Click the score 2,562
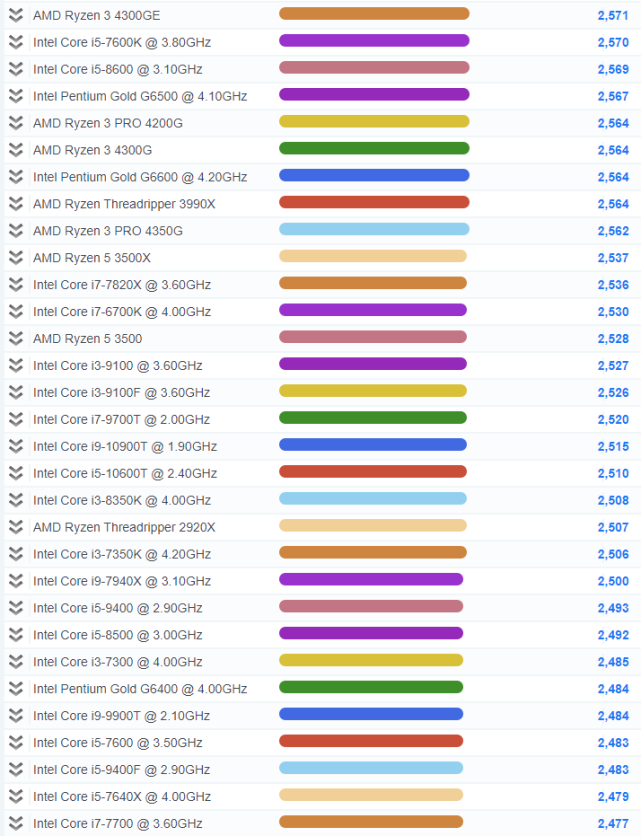 (613, 231)
